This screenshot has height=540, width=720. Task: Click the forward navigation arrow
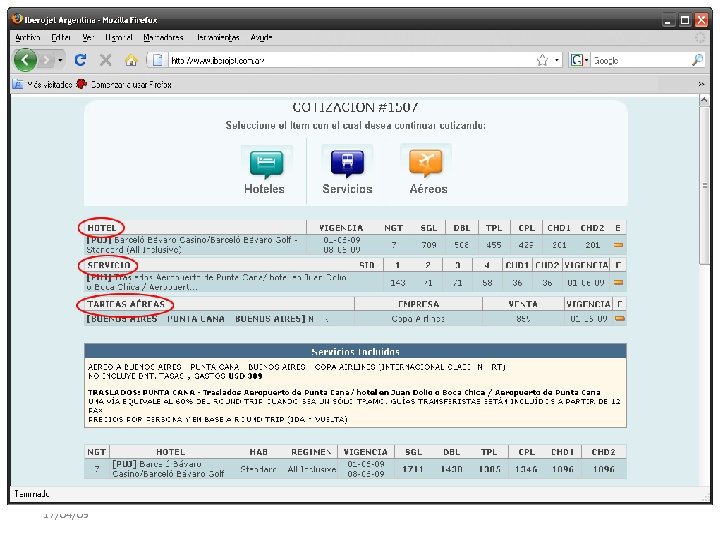(x=46, y=60)
